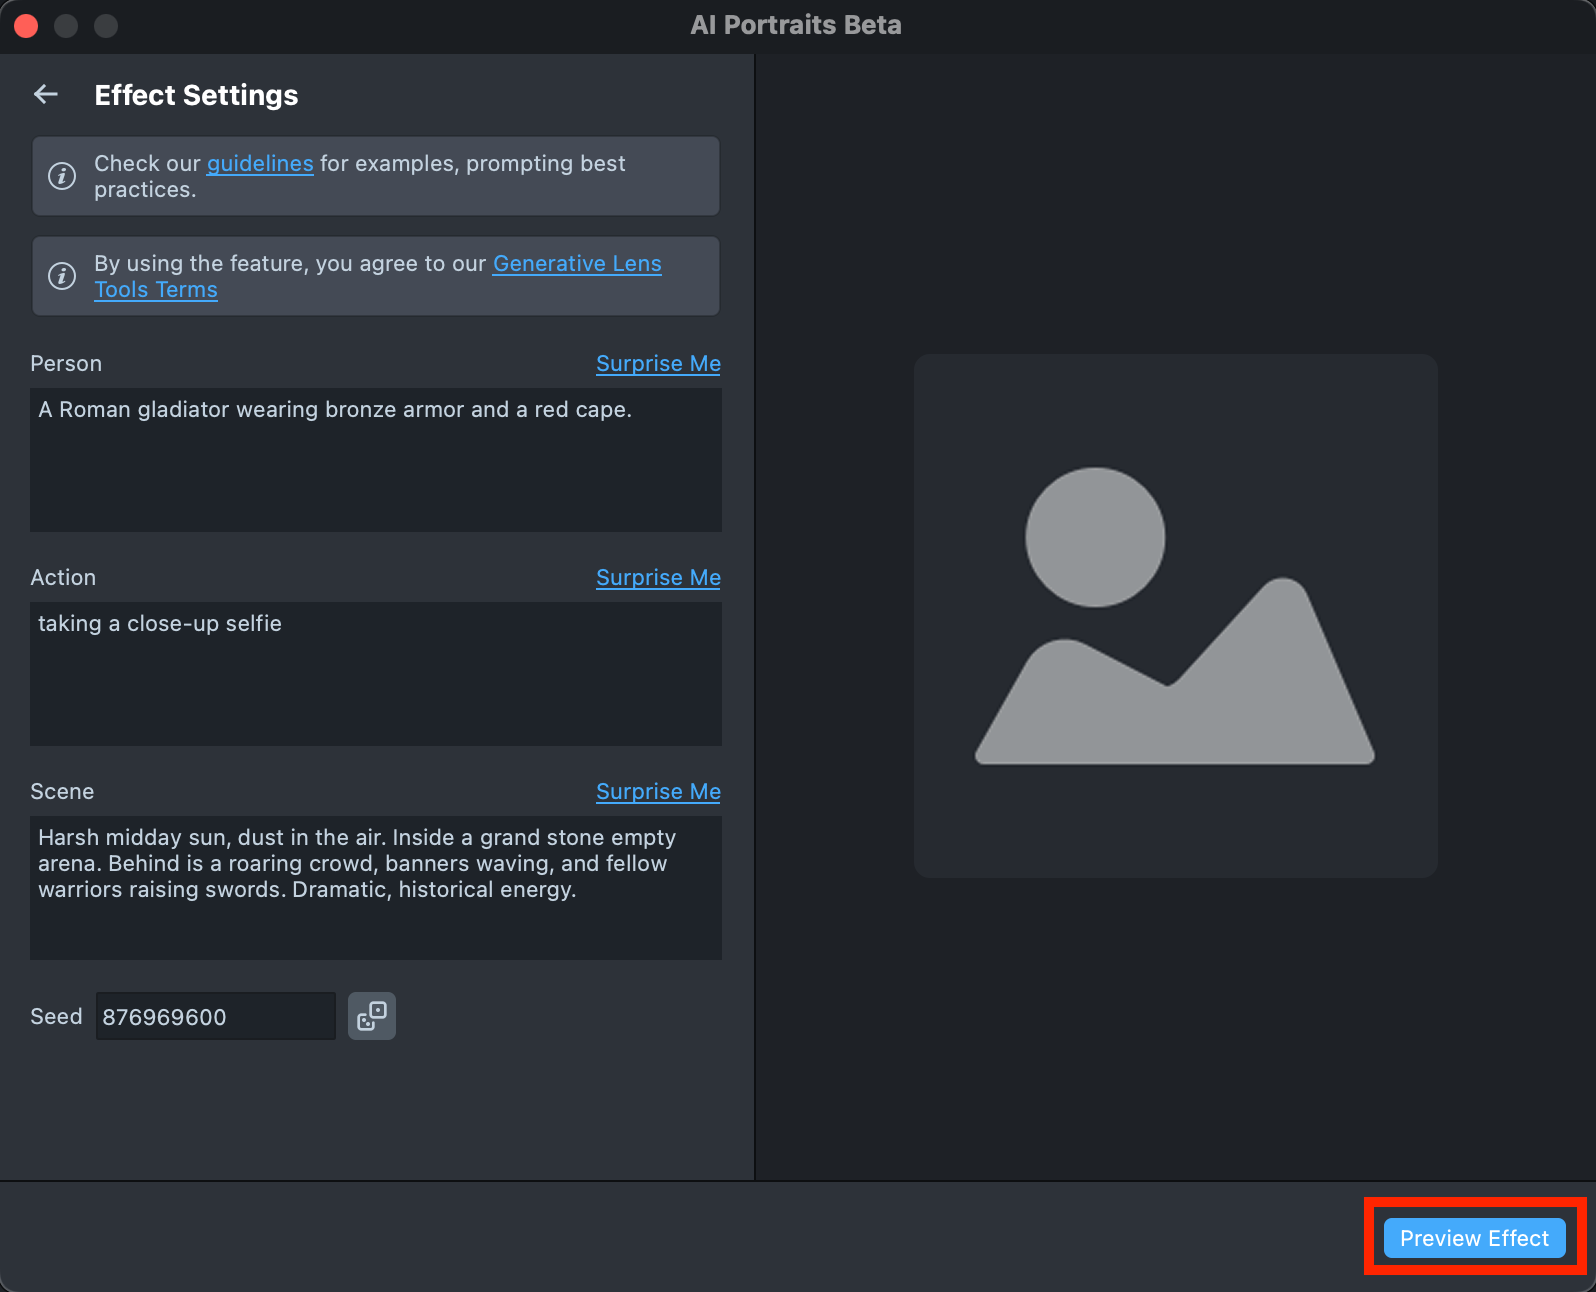
Task: Click the Seed label
Action: [56, 1017]
